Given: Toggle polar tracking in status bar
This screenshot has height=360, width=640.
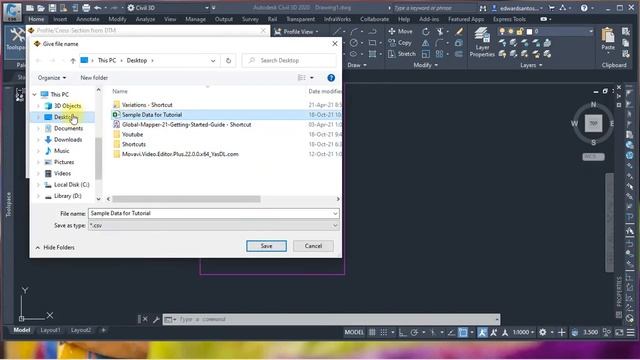Looking at the screenshot, I should [414, 332].
